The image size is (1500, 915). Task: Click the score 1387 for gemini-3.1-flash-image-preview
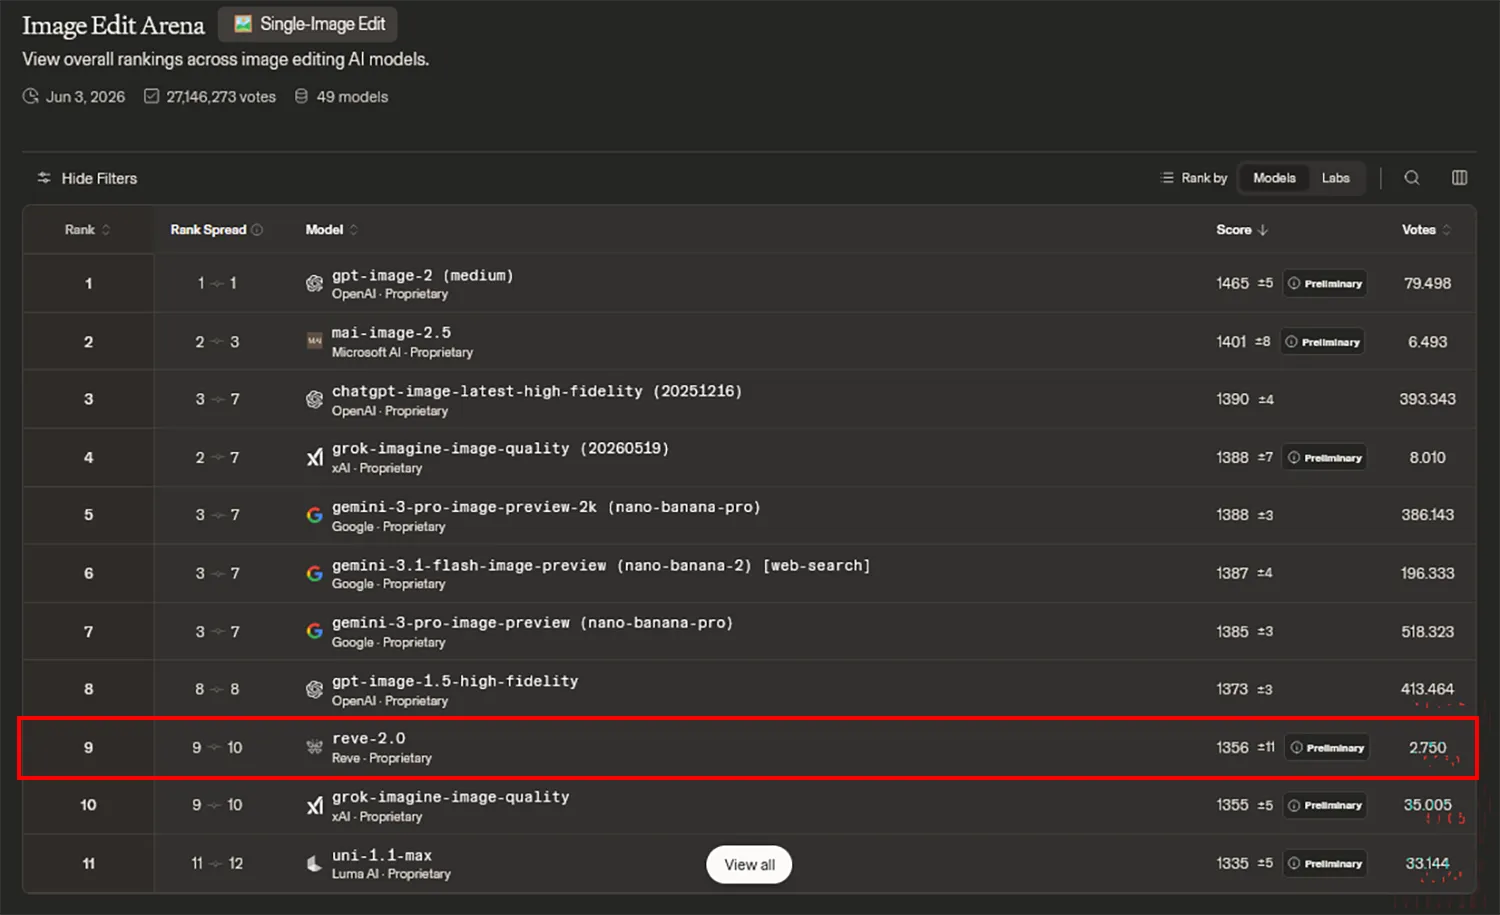pyautogui.click(x=1232, y=573)
